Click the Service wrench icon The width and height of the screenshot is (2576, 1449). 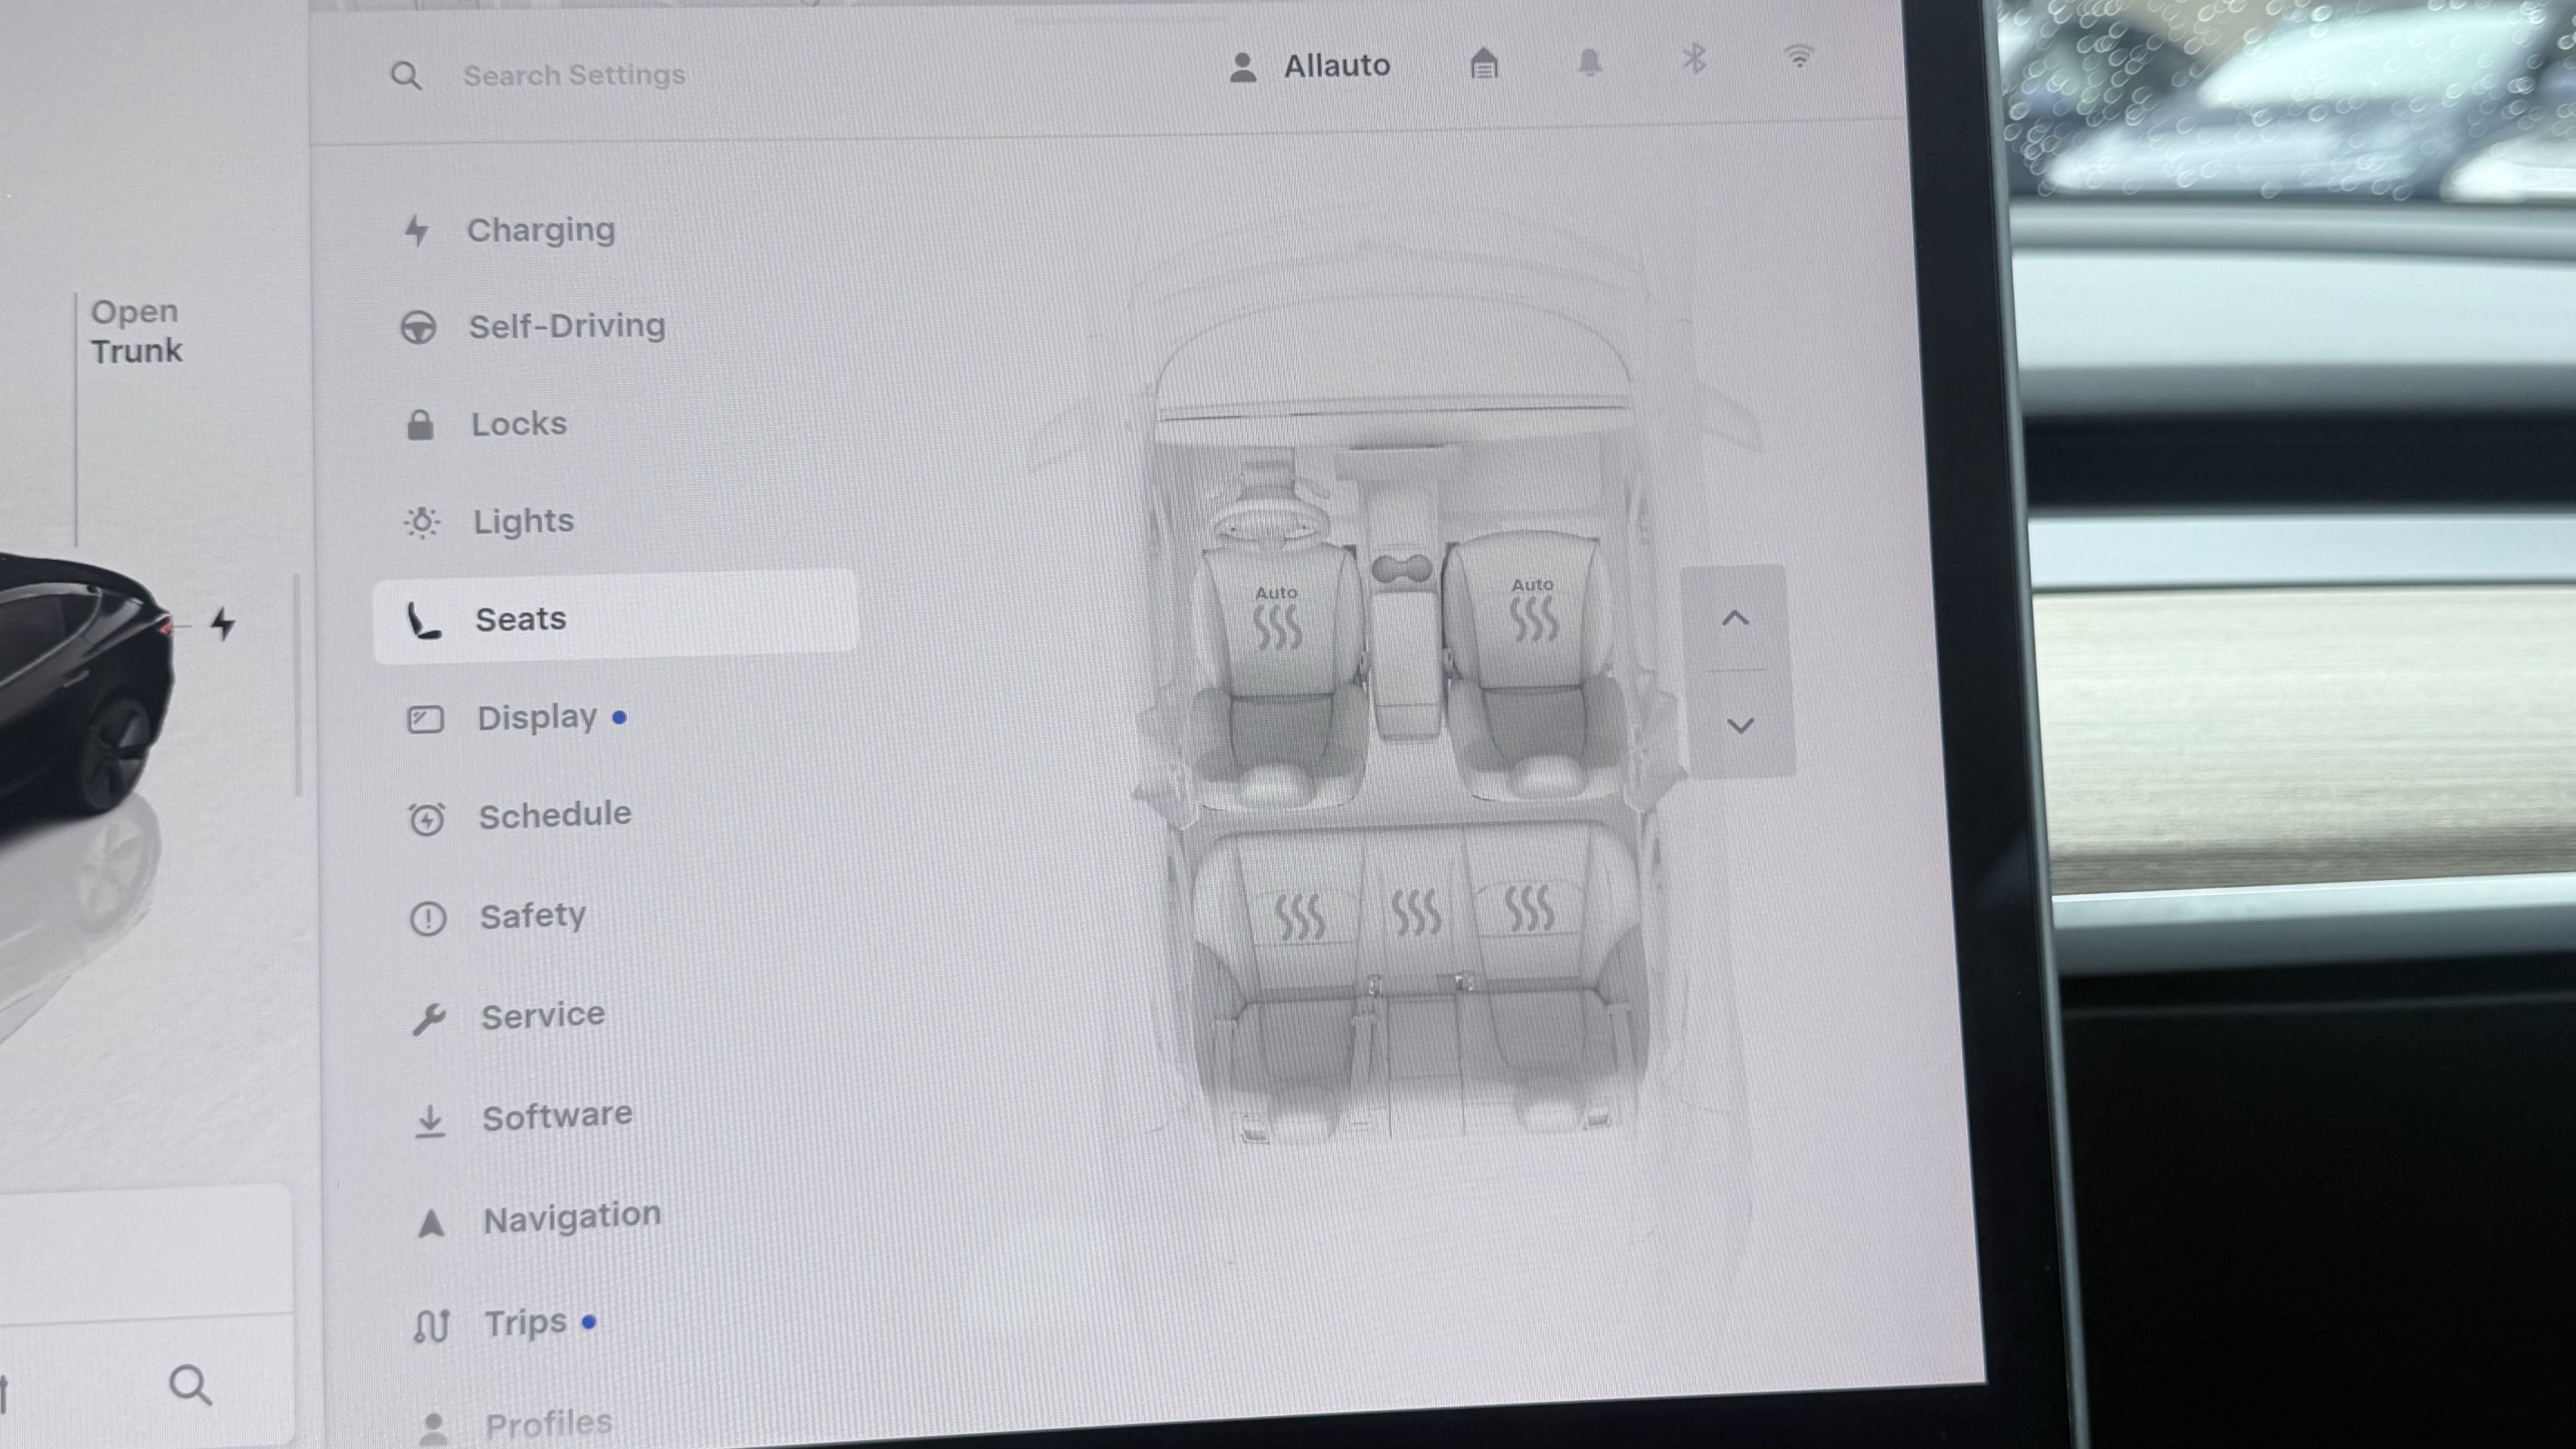tap(429, 1019)
